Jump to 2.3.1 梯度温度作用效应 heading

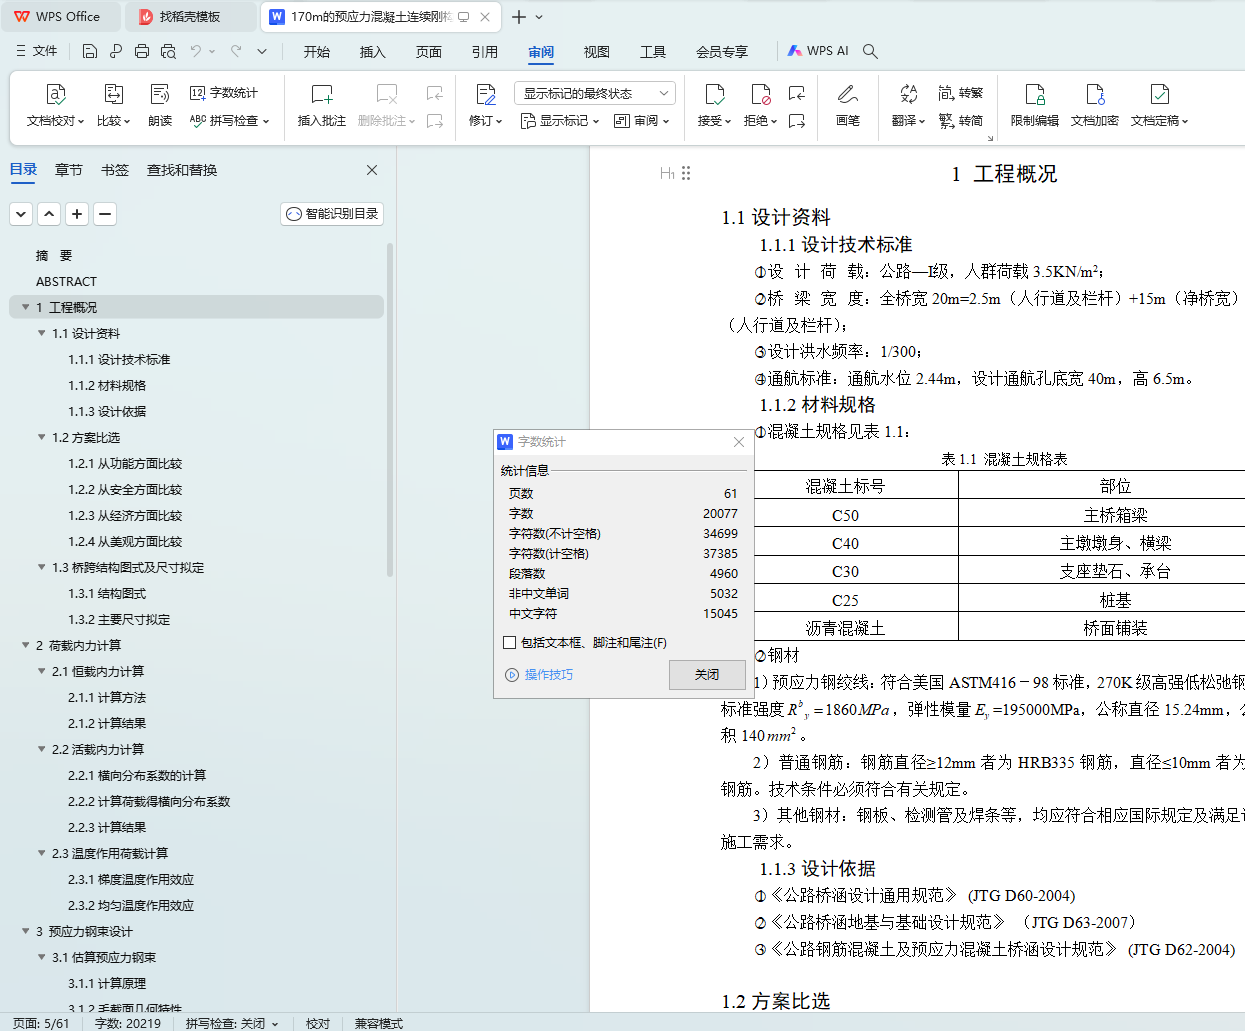(131, 879)
